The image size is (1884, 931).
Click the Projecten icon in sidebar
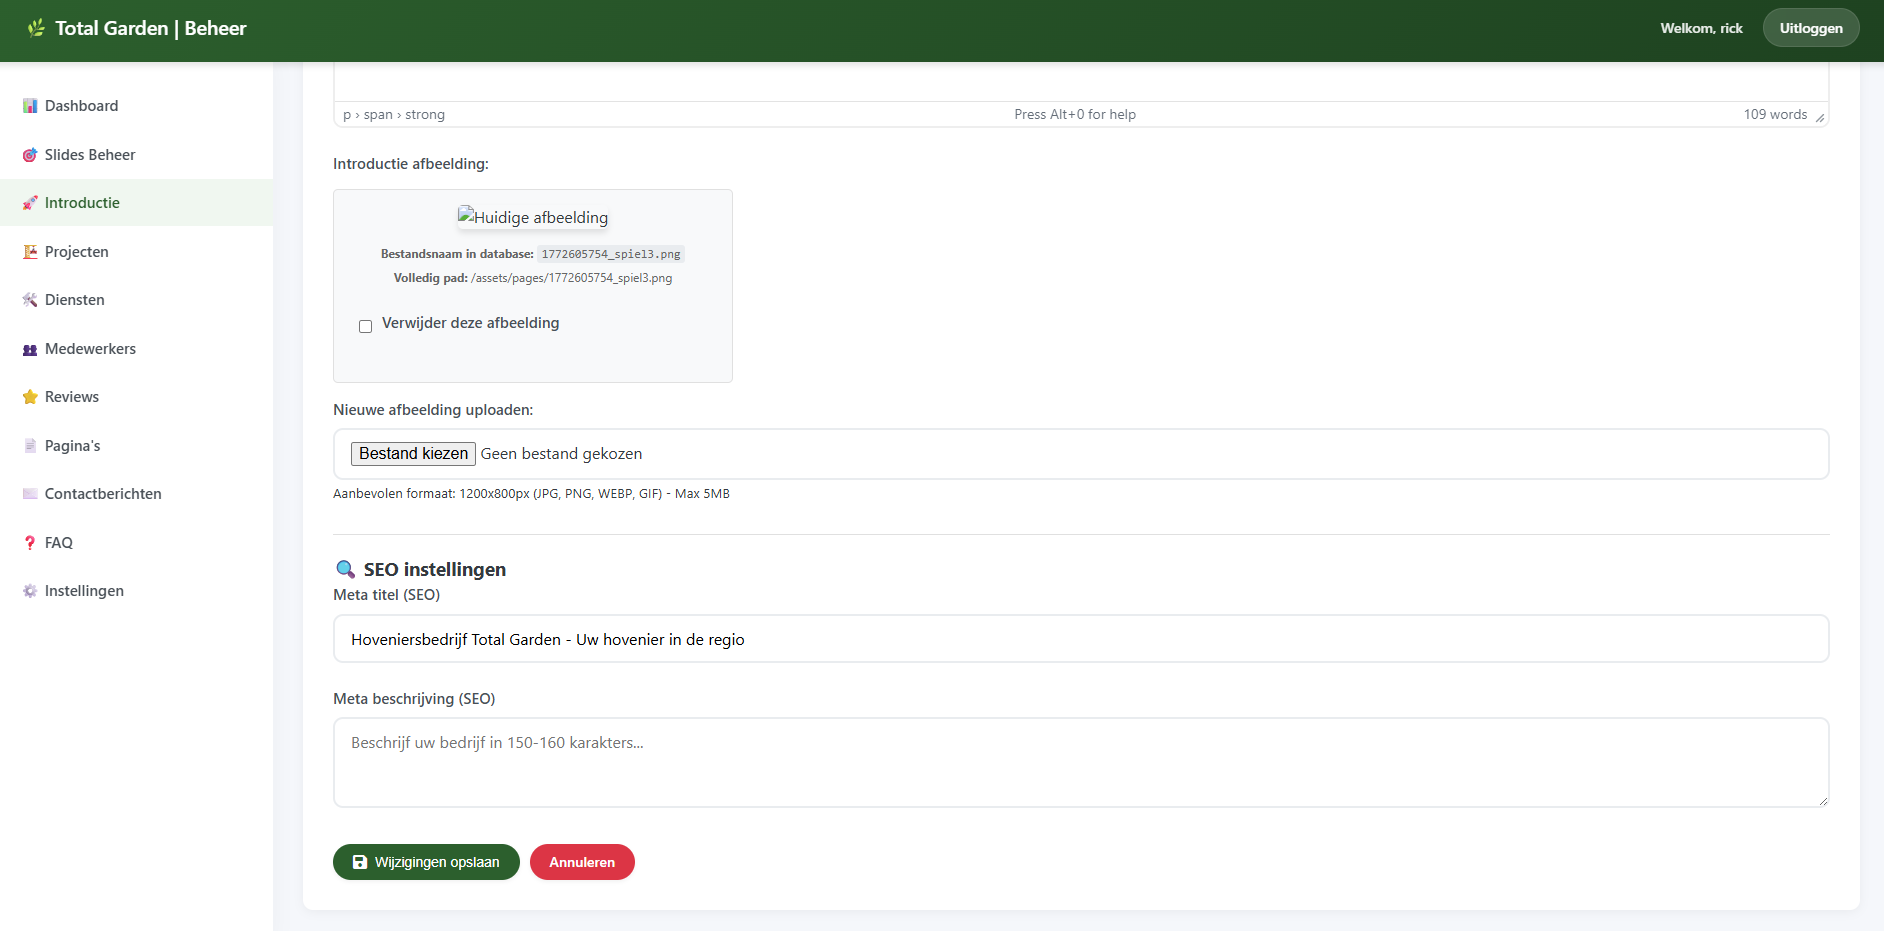(30, 252)
